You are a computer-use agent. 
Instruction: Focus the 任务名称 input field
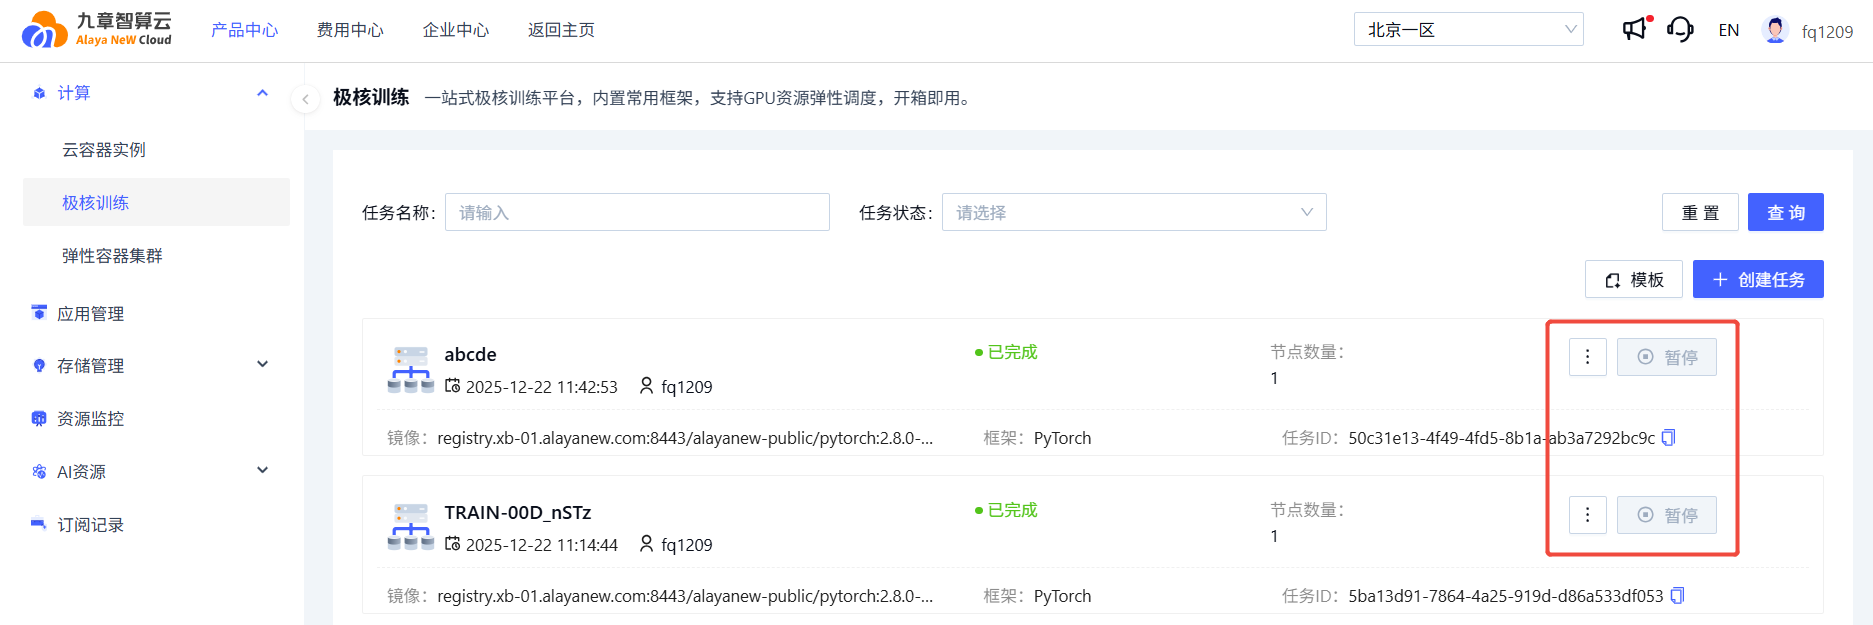637,212
